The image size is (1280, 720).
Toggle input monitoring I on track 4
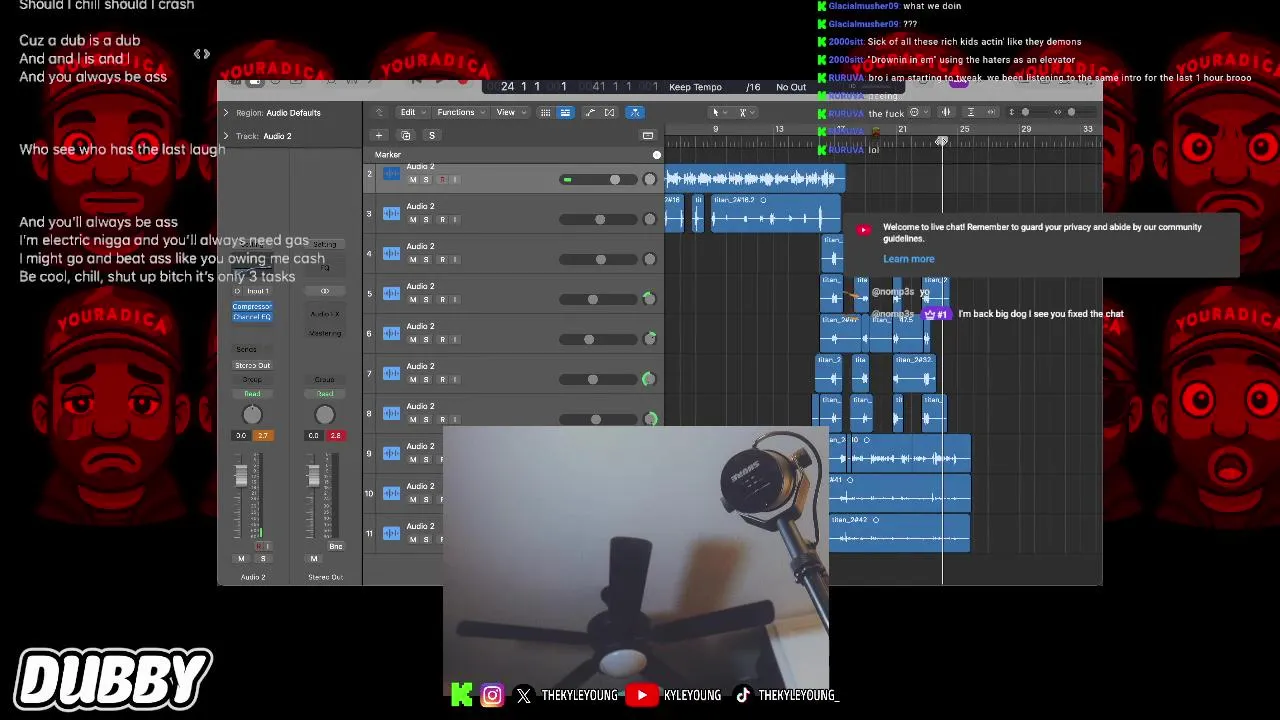[455, 259]
